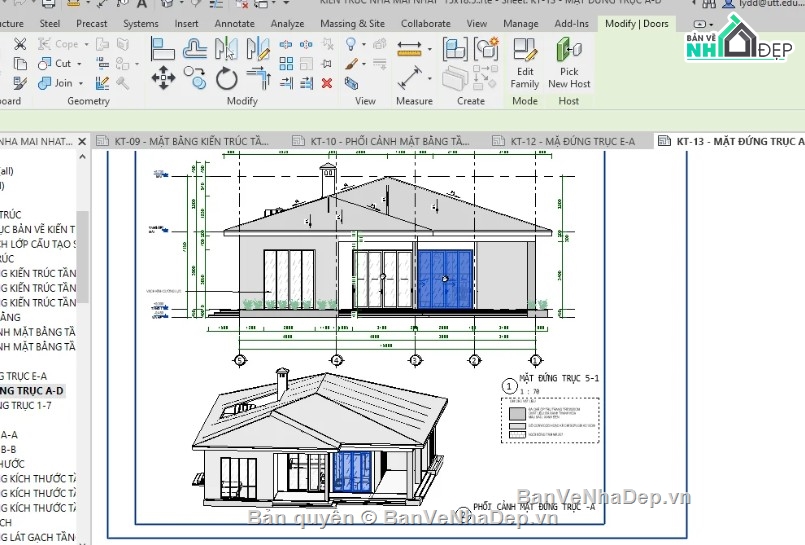This screenshot has width=805, height=545.
Task: Click the Unpin tool icon
Action: [x=327, y=45]
